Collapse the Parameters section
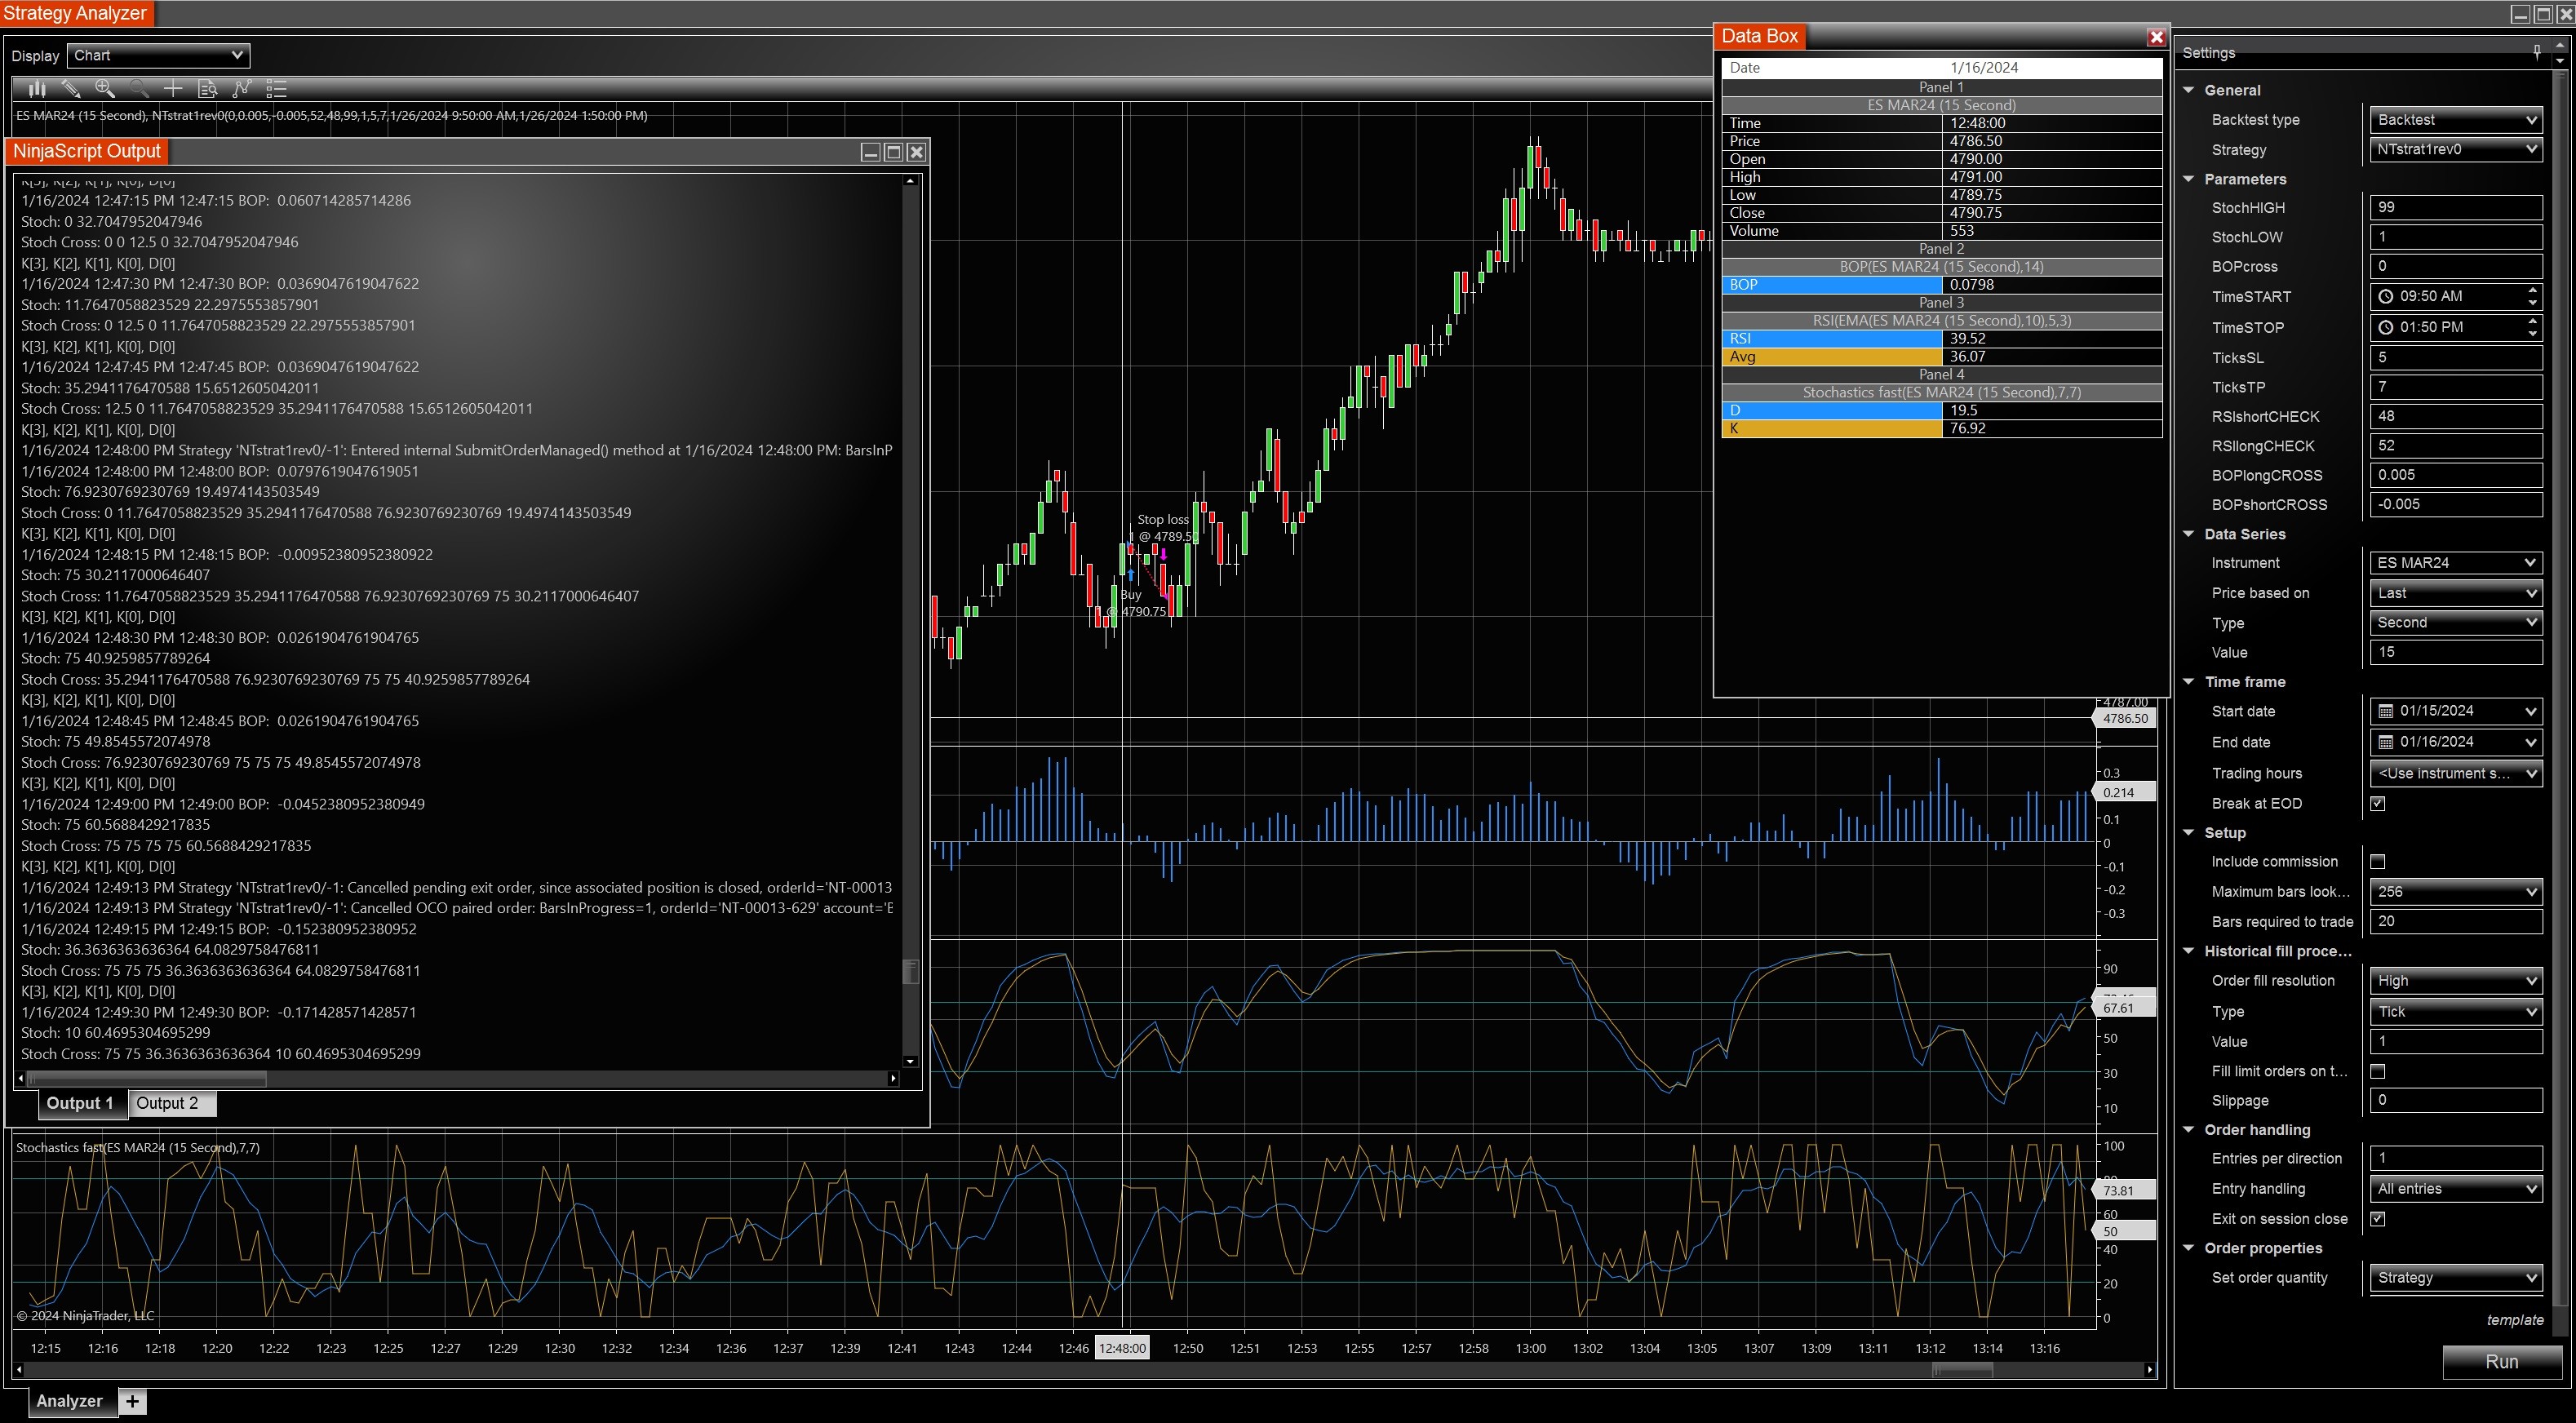Screen dimensions: 2576x1423 (2189, 179)
